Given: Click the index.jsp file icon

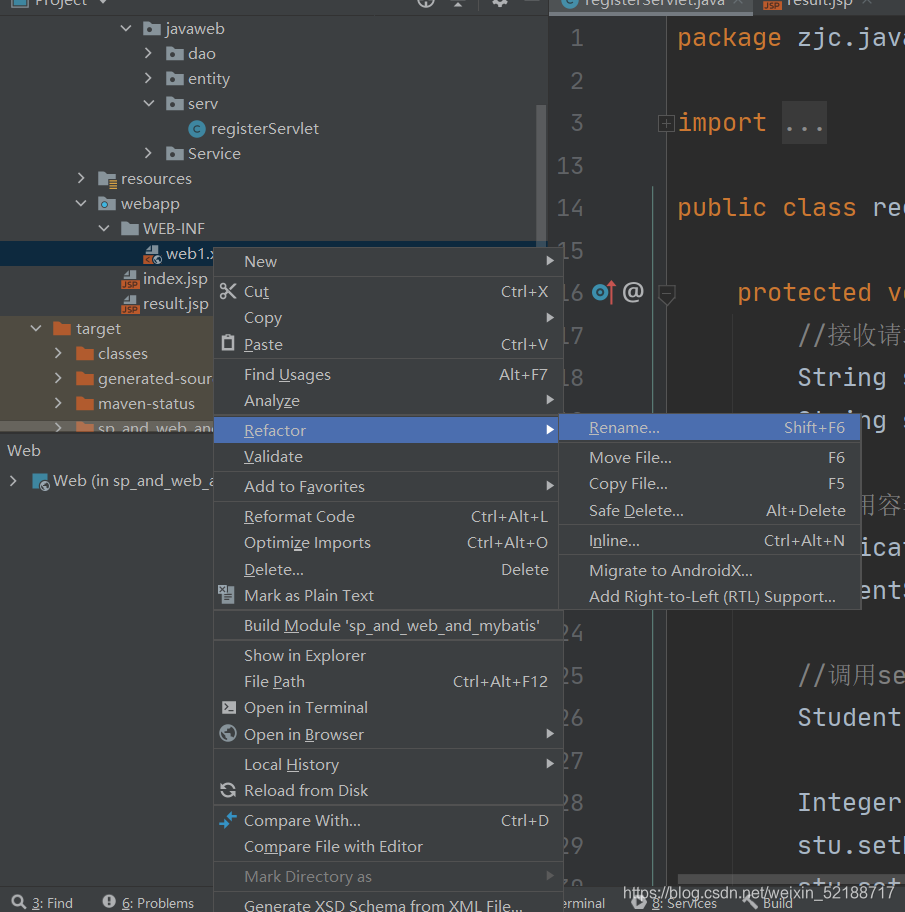Looking at the screenshot, I should (x=130, y=279).
